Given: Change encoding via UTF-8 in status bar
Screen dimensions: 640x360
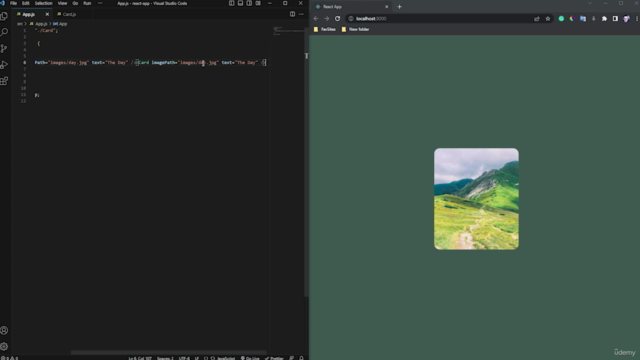Looking at the screenshot, I should (x=184, y=358).
